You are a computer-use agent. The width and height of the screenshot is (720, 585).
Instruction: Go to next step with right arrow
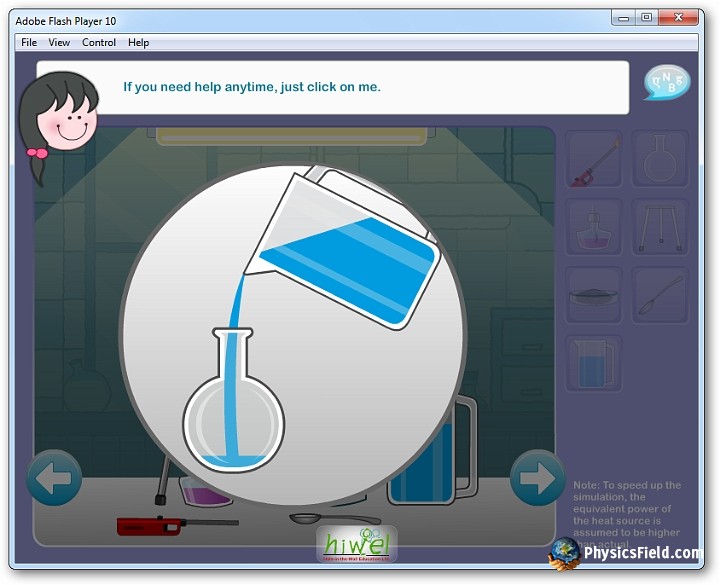pos(537,478)
